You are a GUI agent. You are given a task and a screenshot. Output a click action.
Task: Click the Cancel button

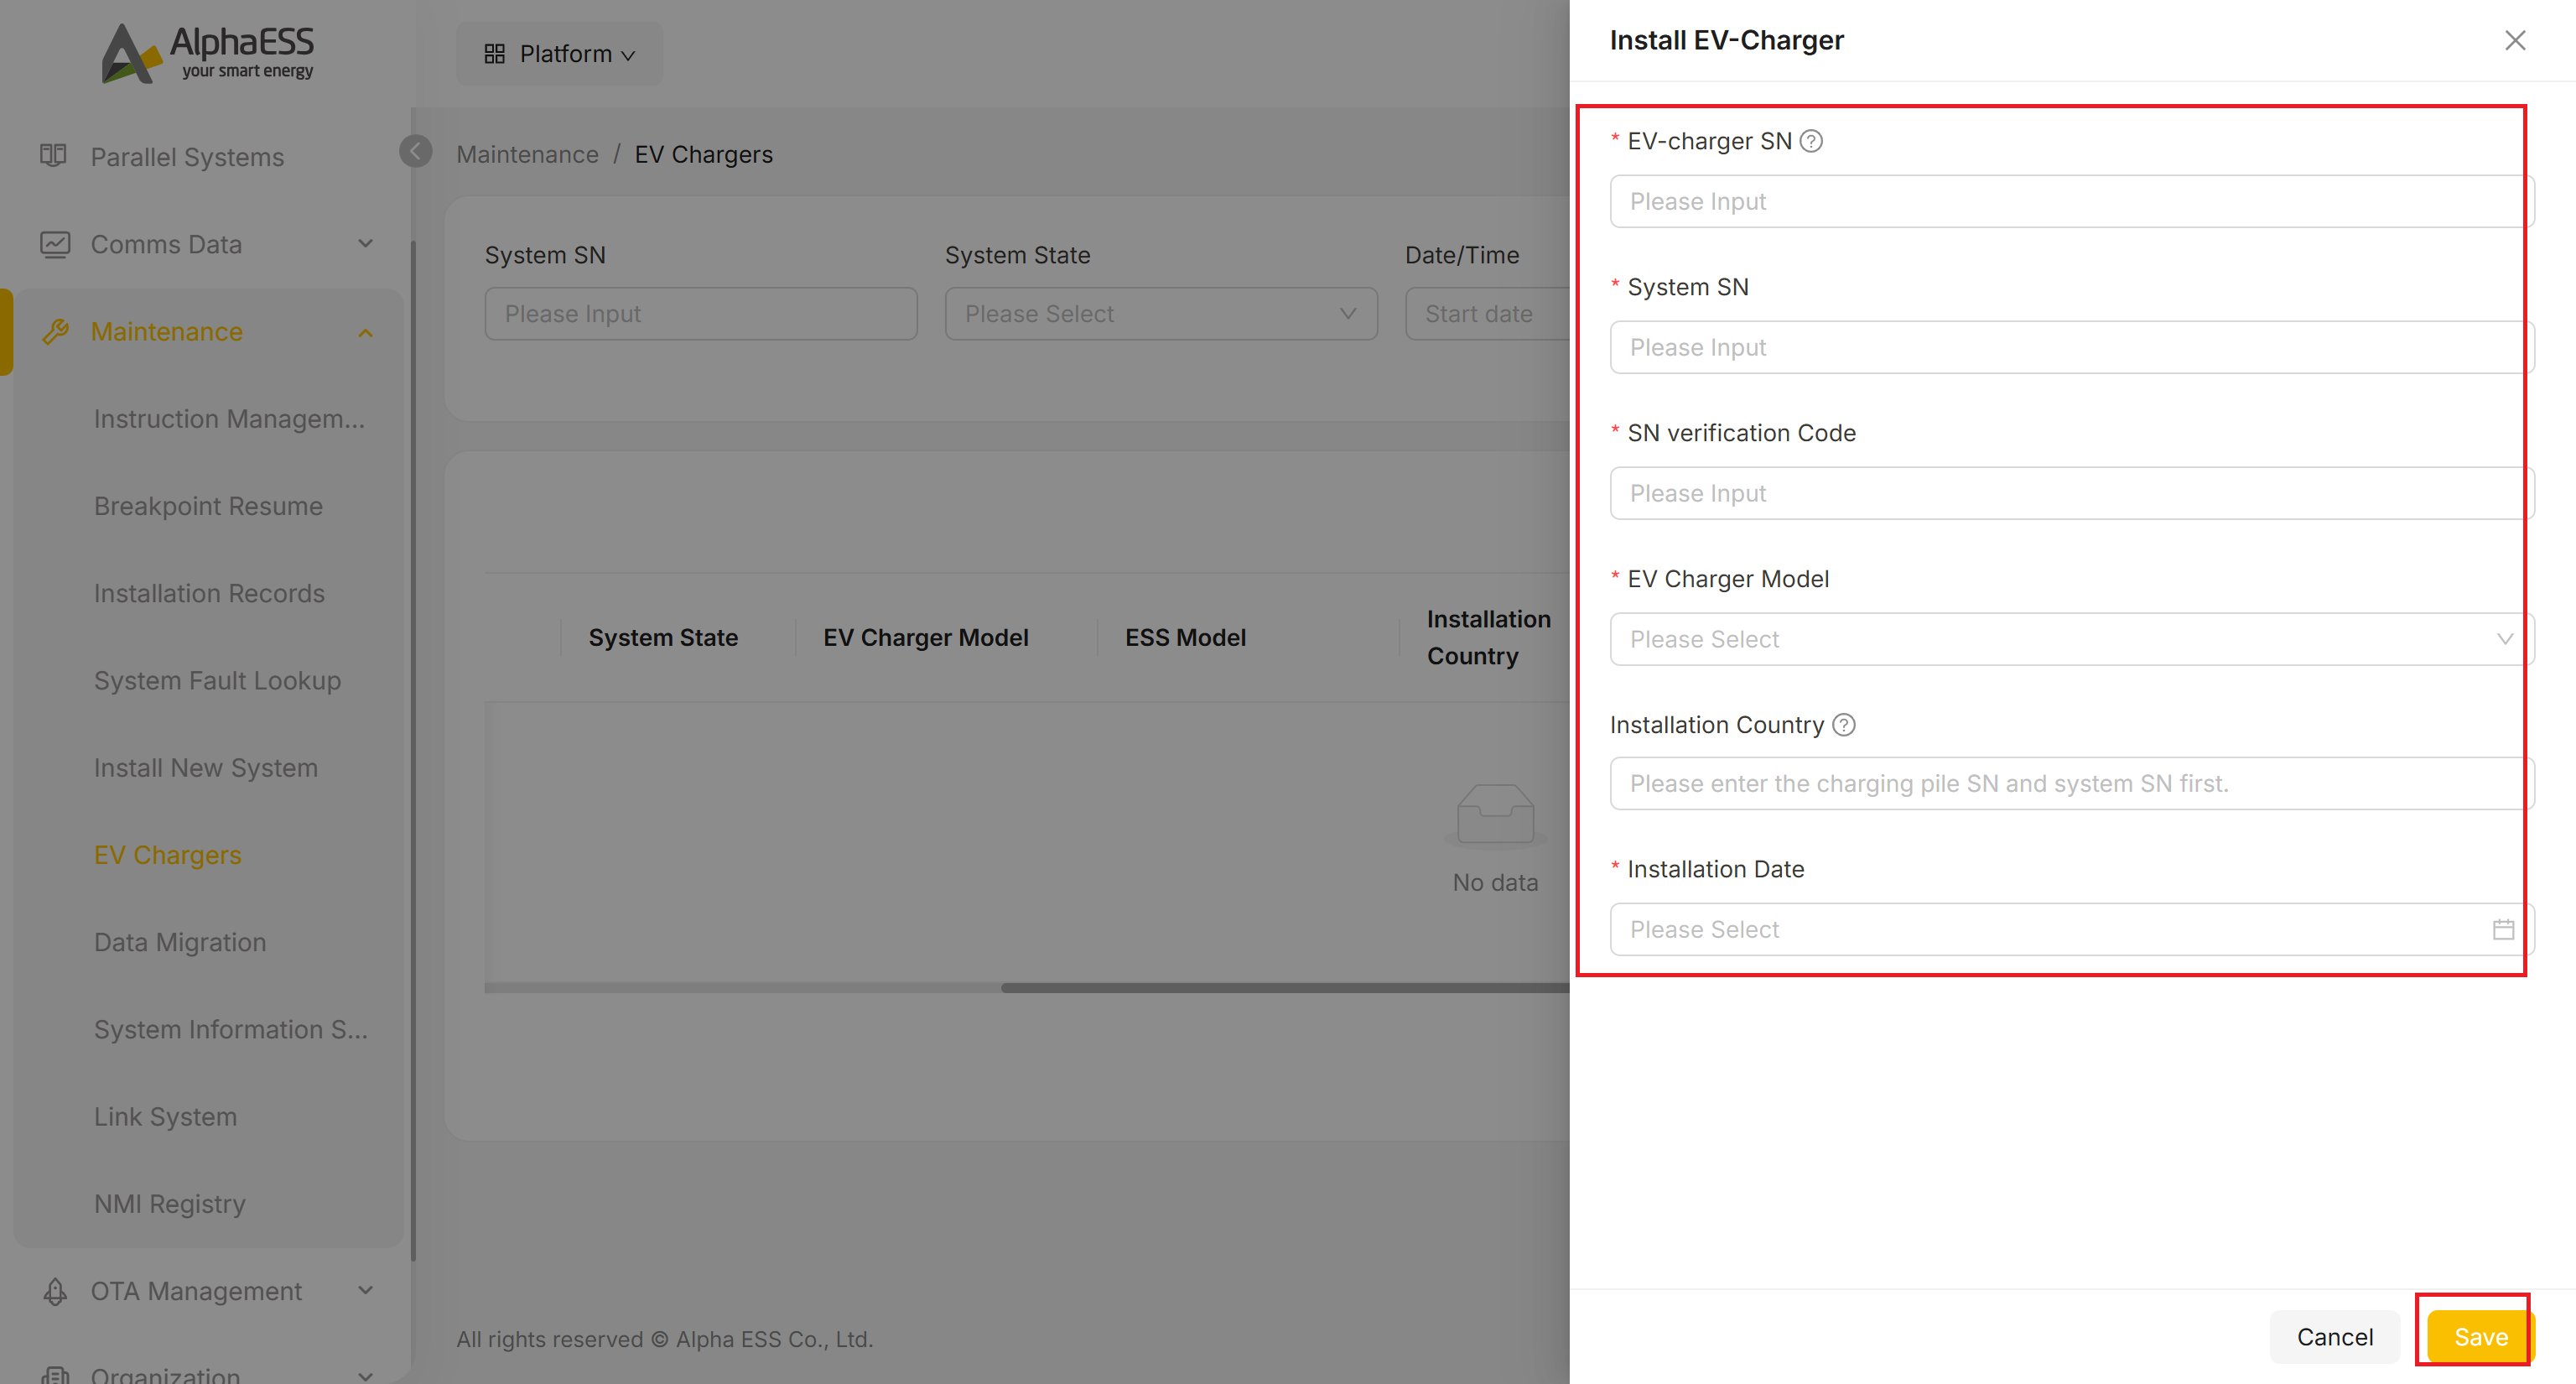[x=2335, y=1337]
